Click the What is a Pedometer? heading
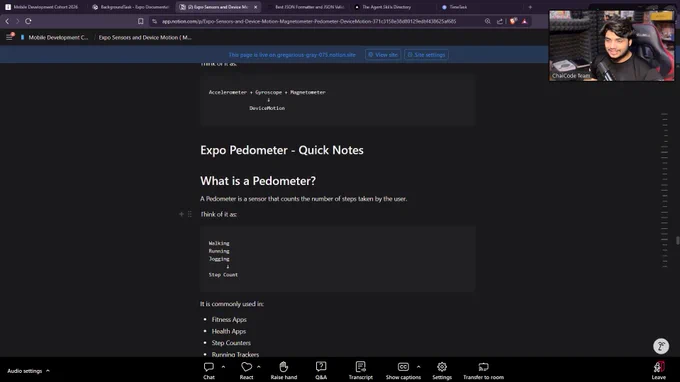 [x=258, y=181]
